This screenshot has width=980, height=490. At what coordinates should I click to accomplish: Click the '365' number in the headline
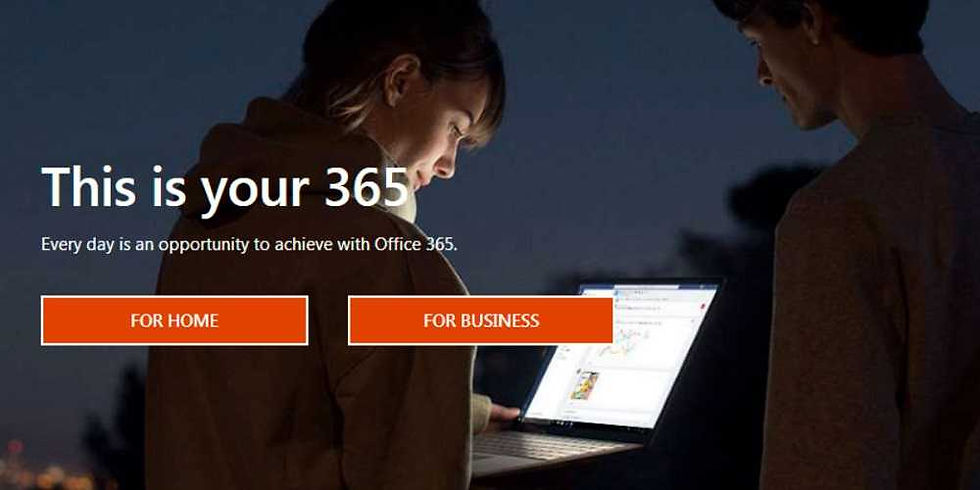pyautogui.click(x=367, y=188)
